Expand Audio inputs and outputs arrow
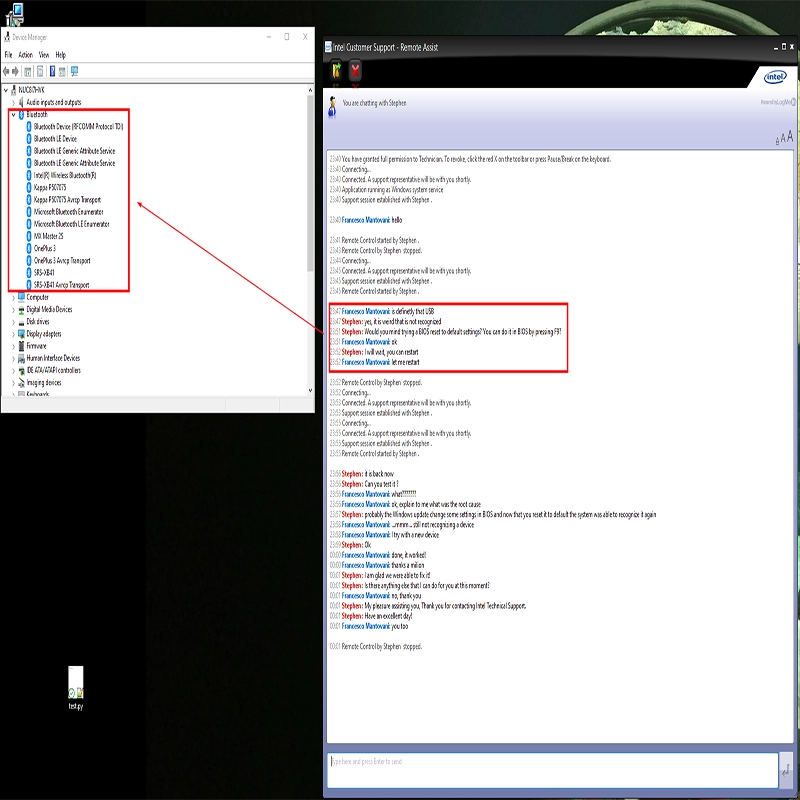The width and height of the screenshot is (800, 800). [14, 103]
